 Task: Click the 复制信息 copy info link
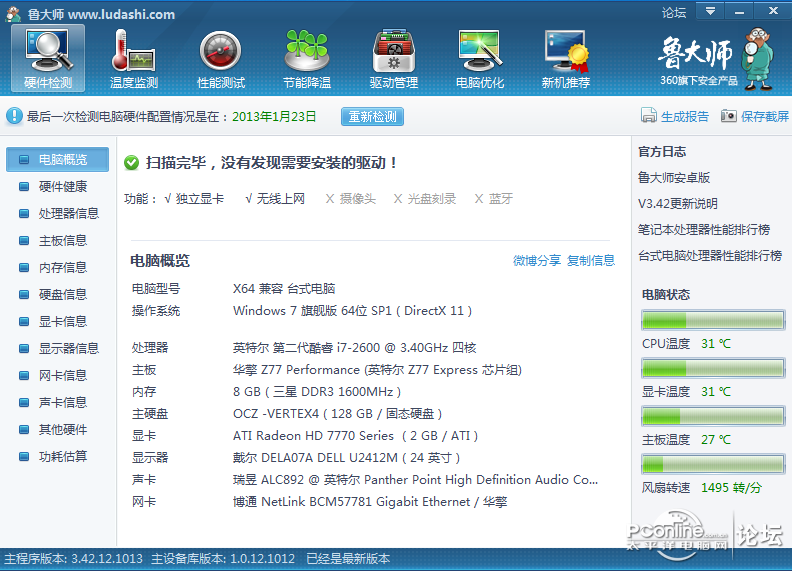[591, 260]
